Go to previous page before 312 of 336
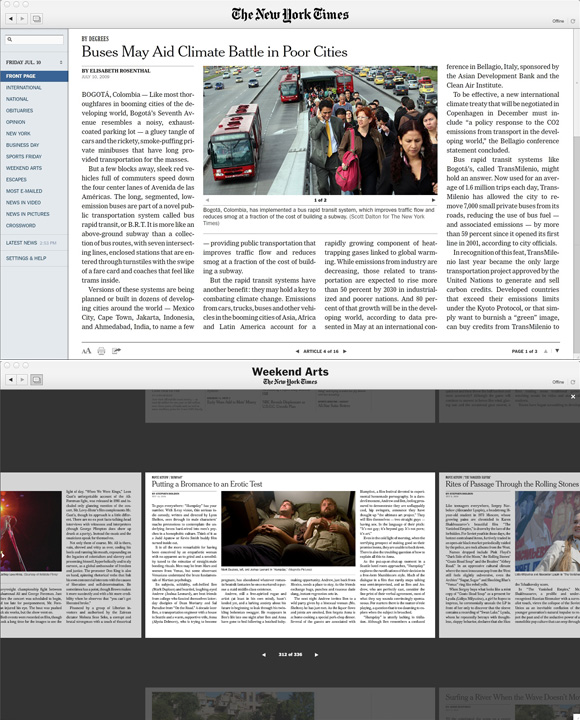 (x=264, y=655)
